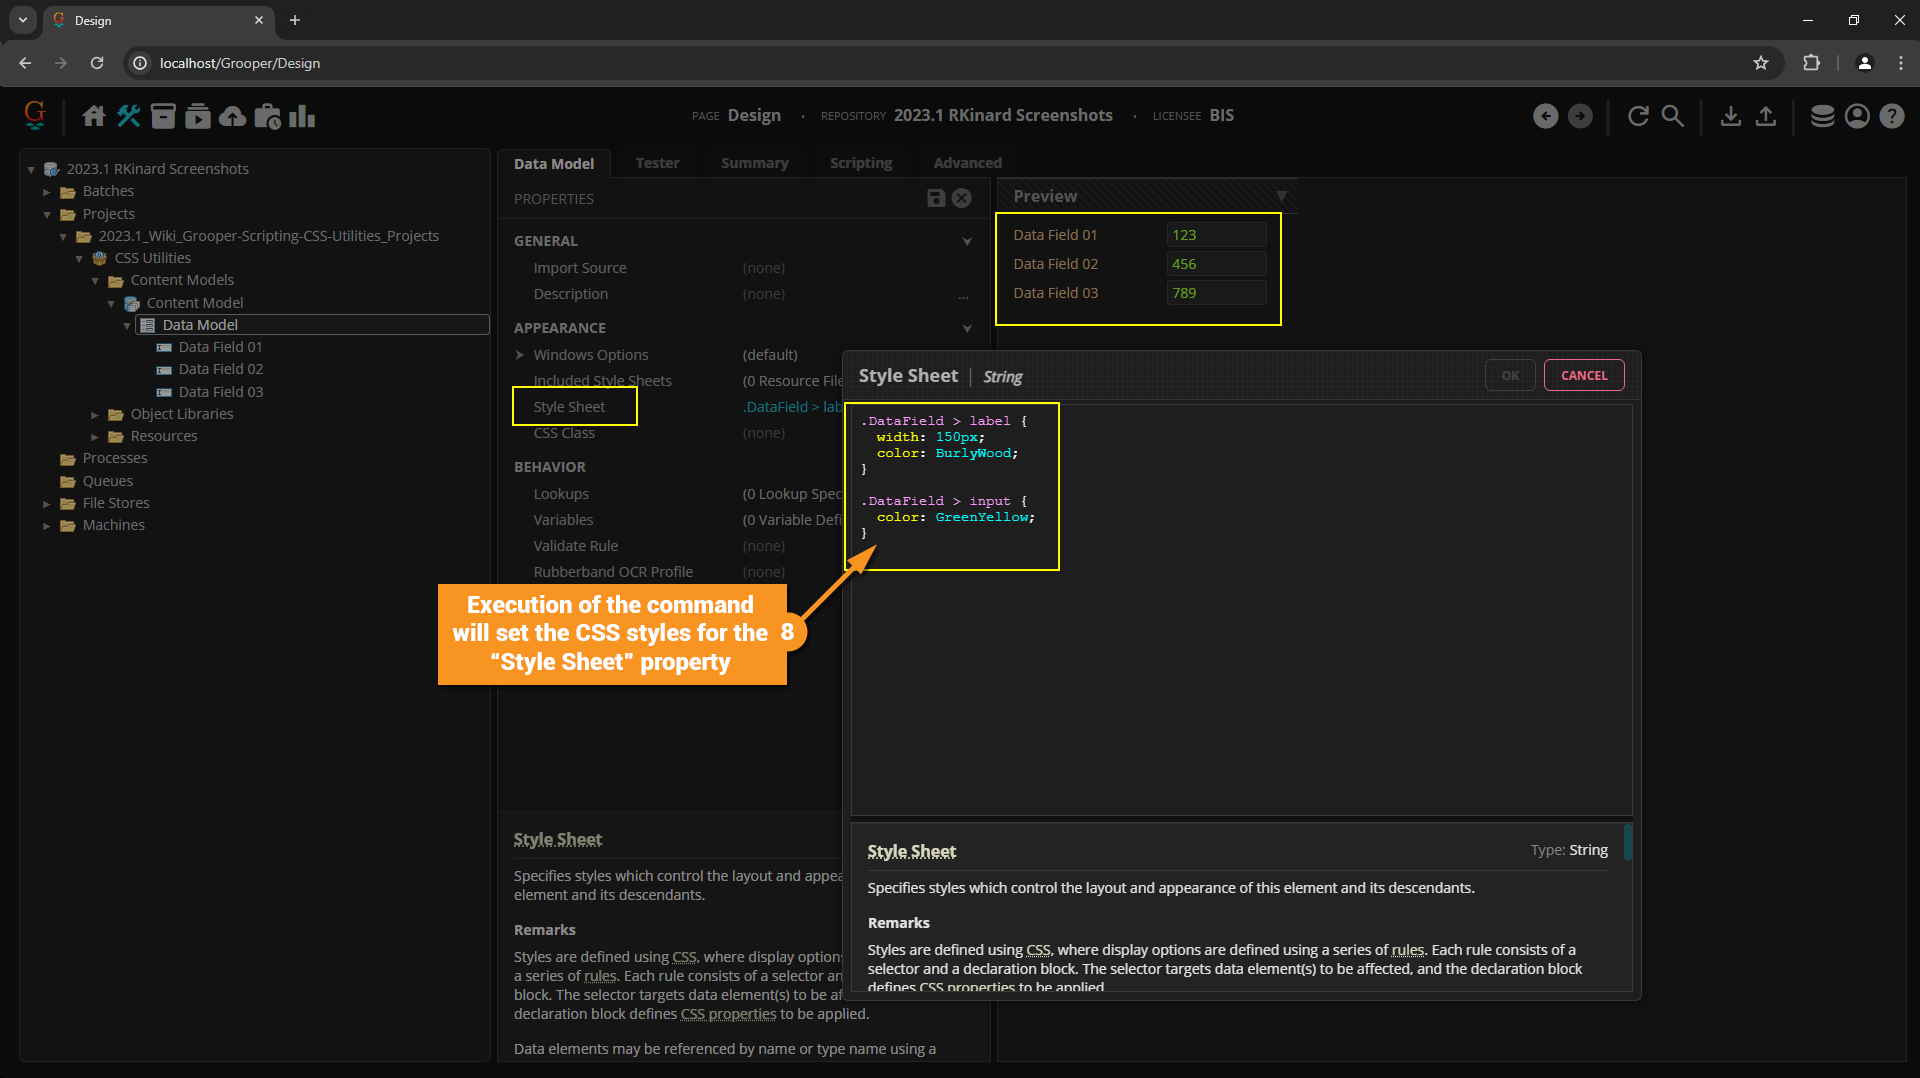This screenshot has height=1078, width=1920.
Task: Open the Preview panel dropdown arrow
Action: coord(1281,196)
